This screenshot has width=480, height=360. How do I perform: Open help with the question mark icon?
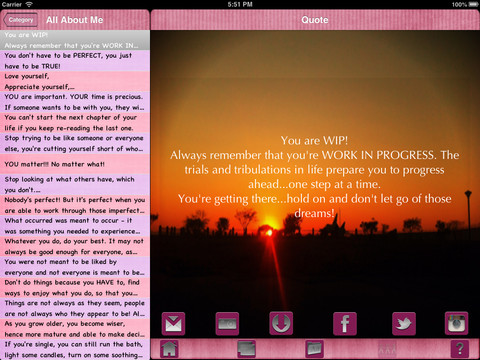[460, 349]
